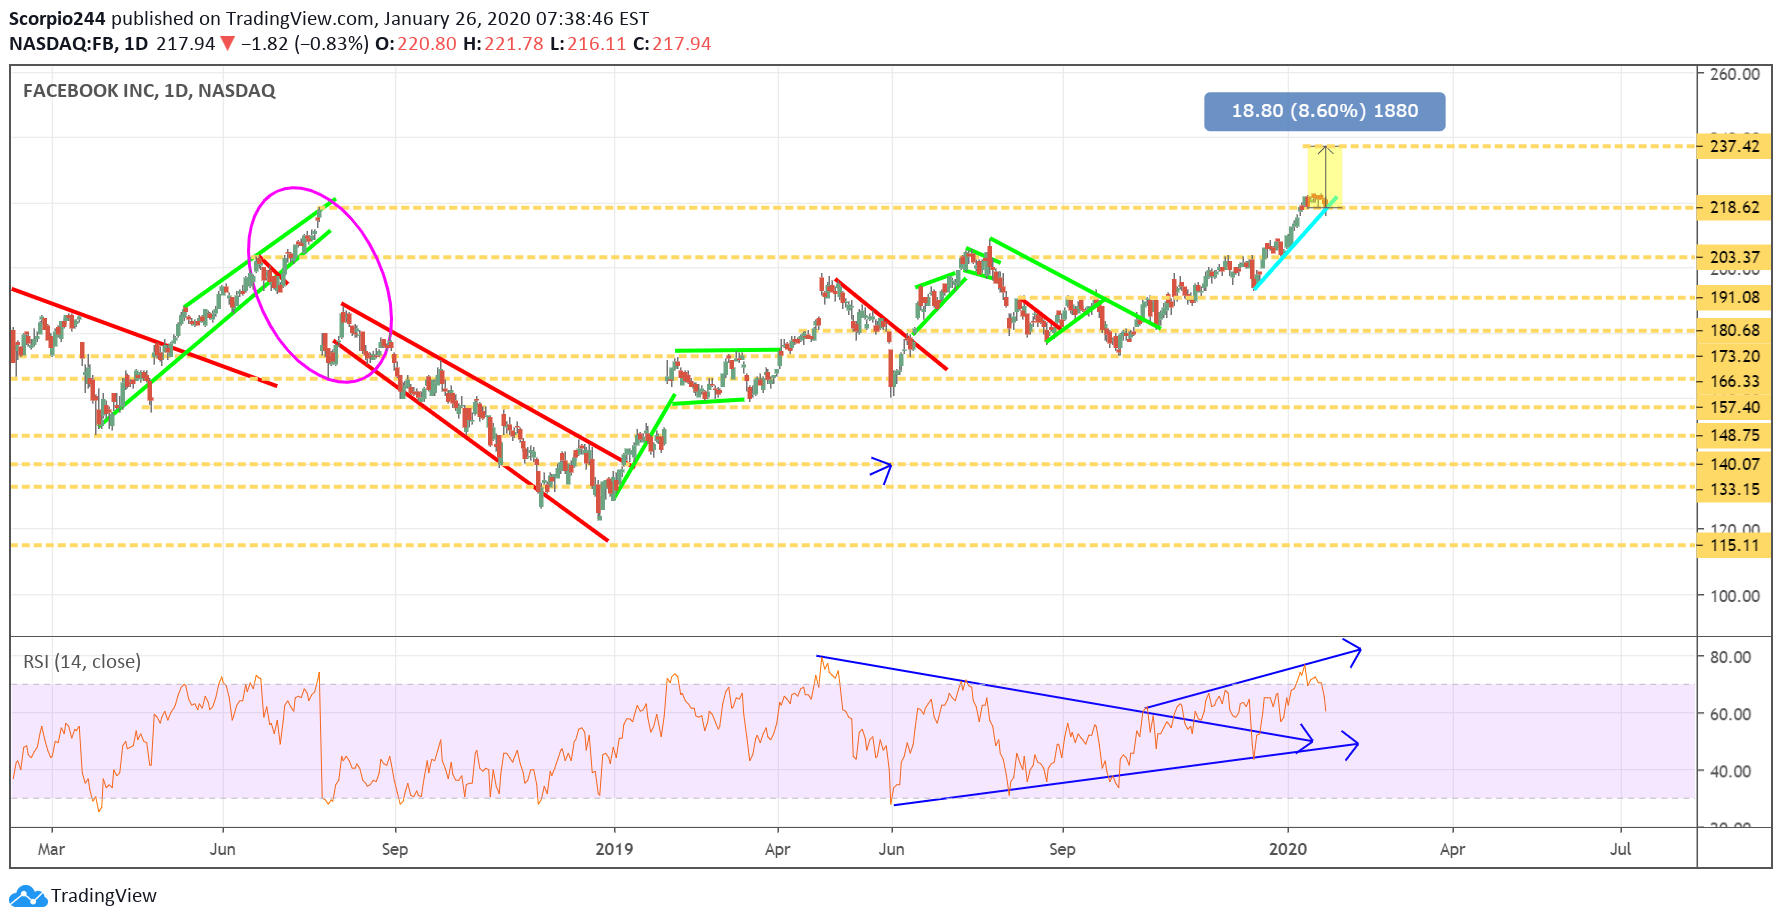The width and height of the screenshot is (1782, 923).
Task: Click the 166.33 price level label
Action: pos(1734,381)
